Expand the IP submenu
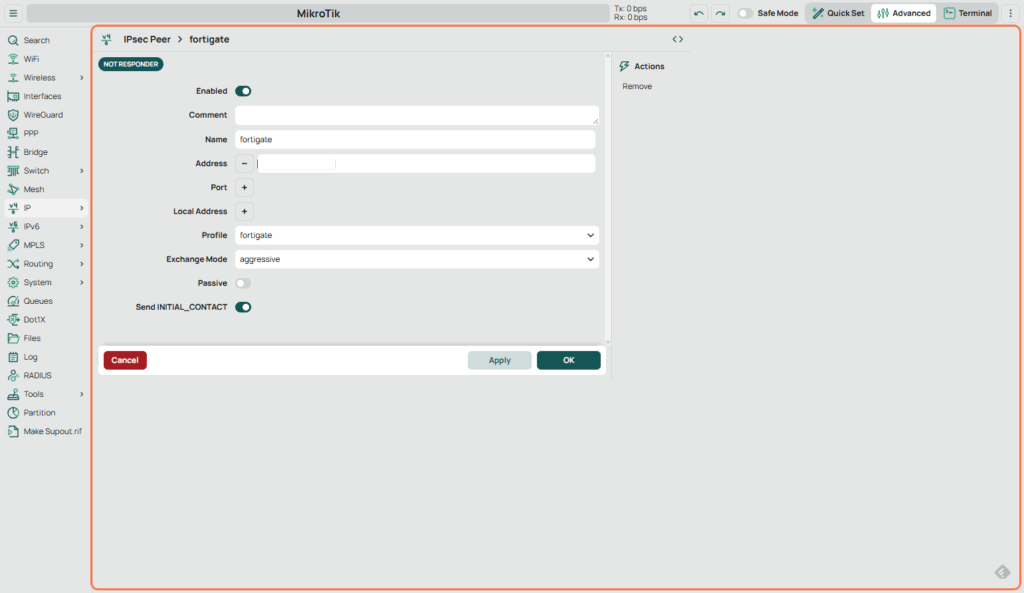The width and height of the screenshot is (1024, 593). click(x=82, y=208)
